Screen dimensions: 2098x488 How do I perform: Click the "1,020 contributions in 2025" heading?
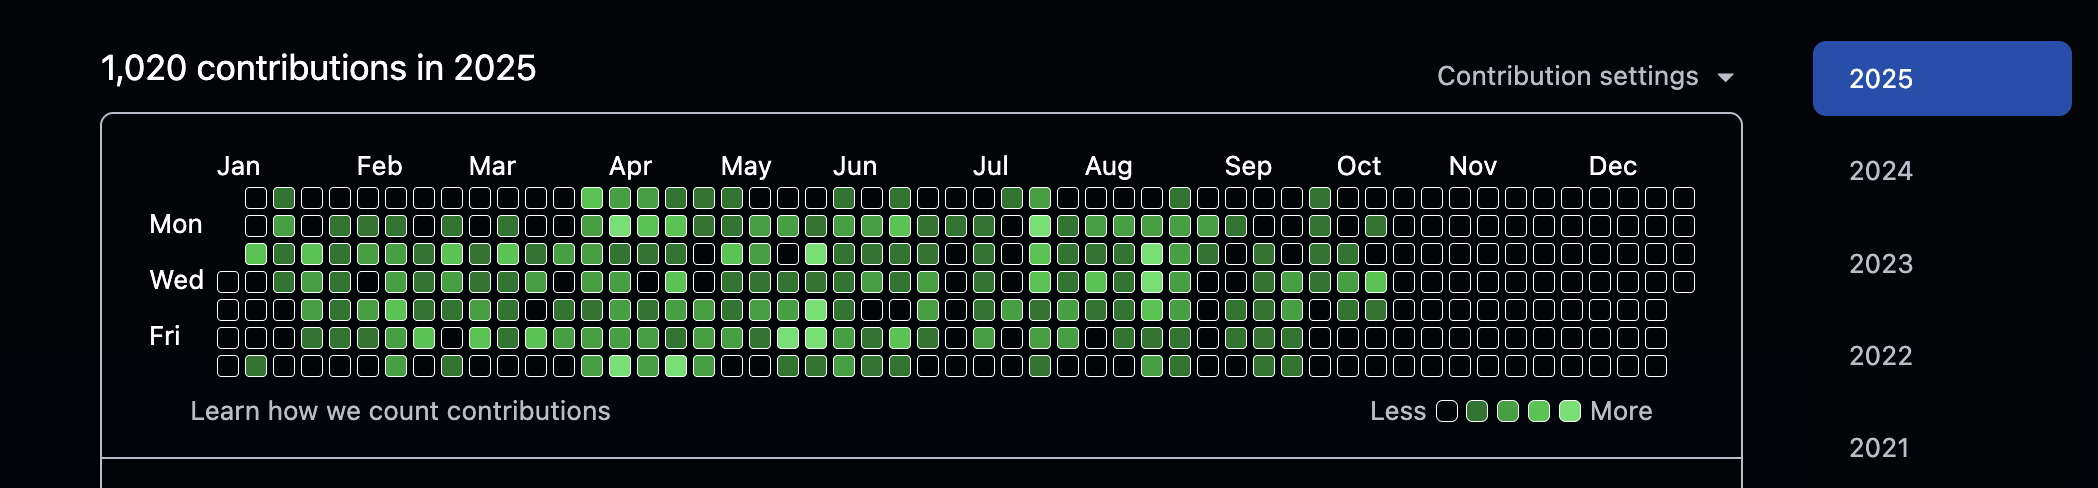coord(318,68)
